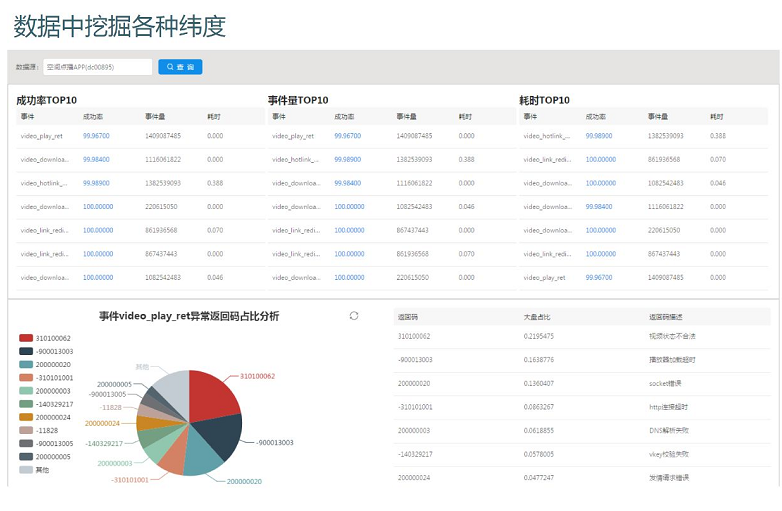The image size is (782, 511).
Task: Open 99.98900 link in 耗时TOP10 first row
Action: tap(599, 135)
